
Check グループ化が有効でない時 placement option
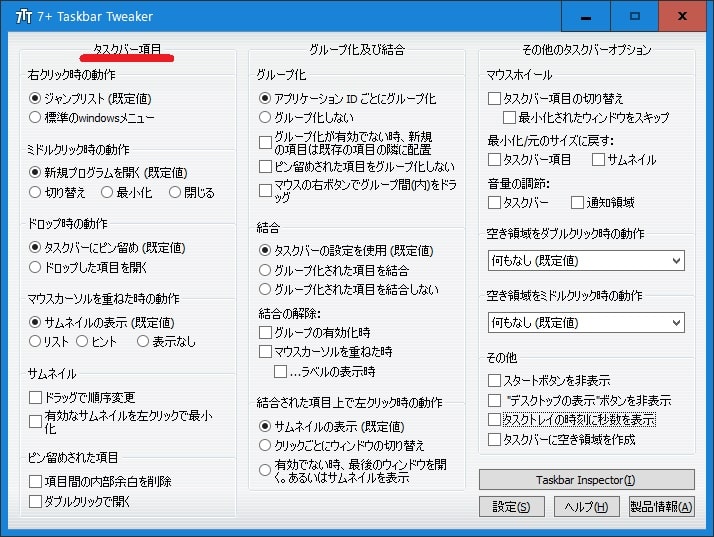pos(265,143)
